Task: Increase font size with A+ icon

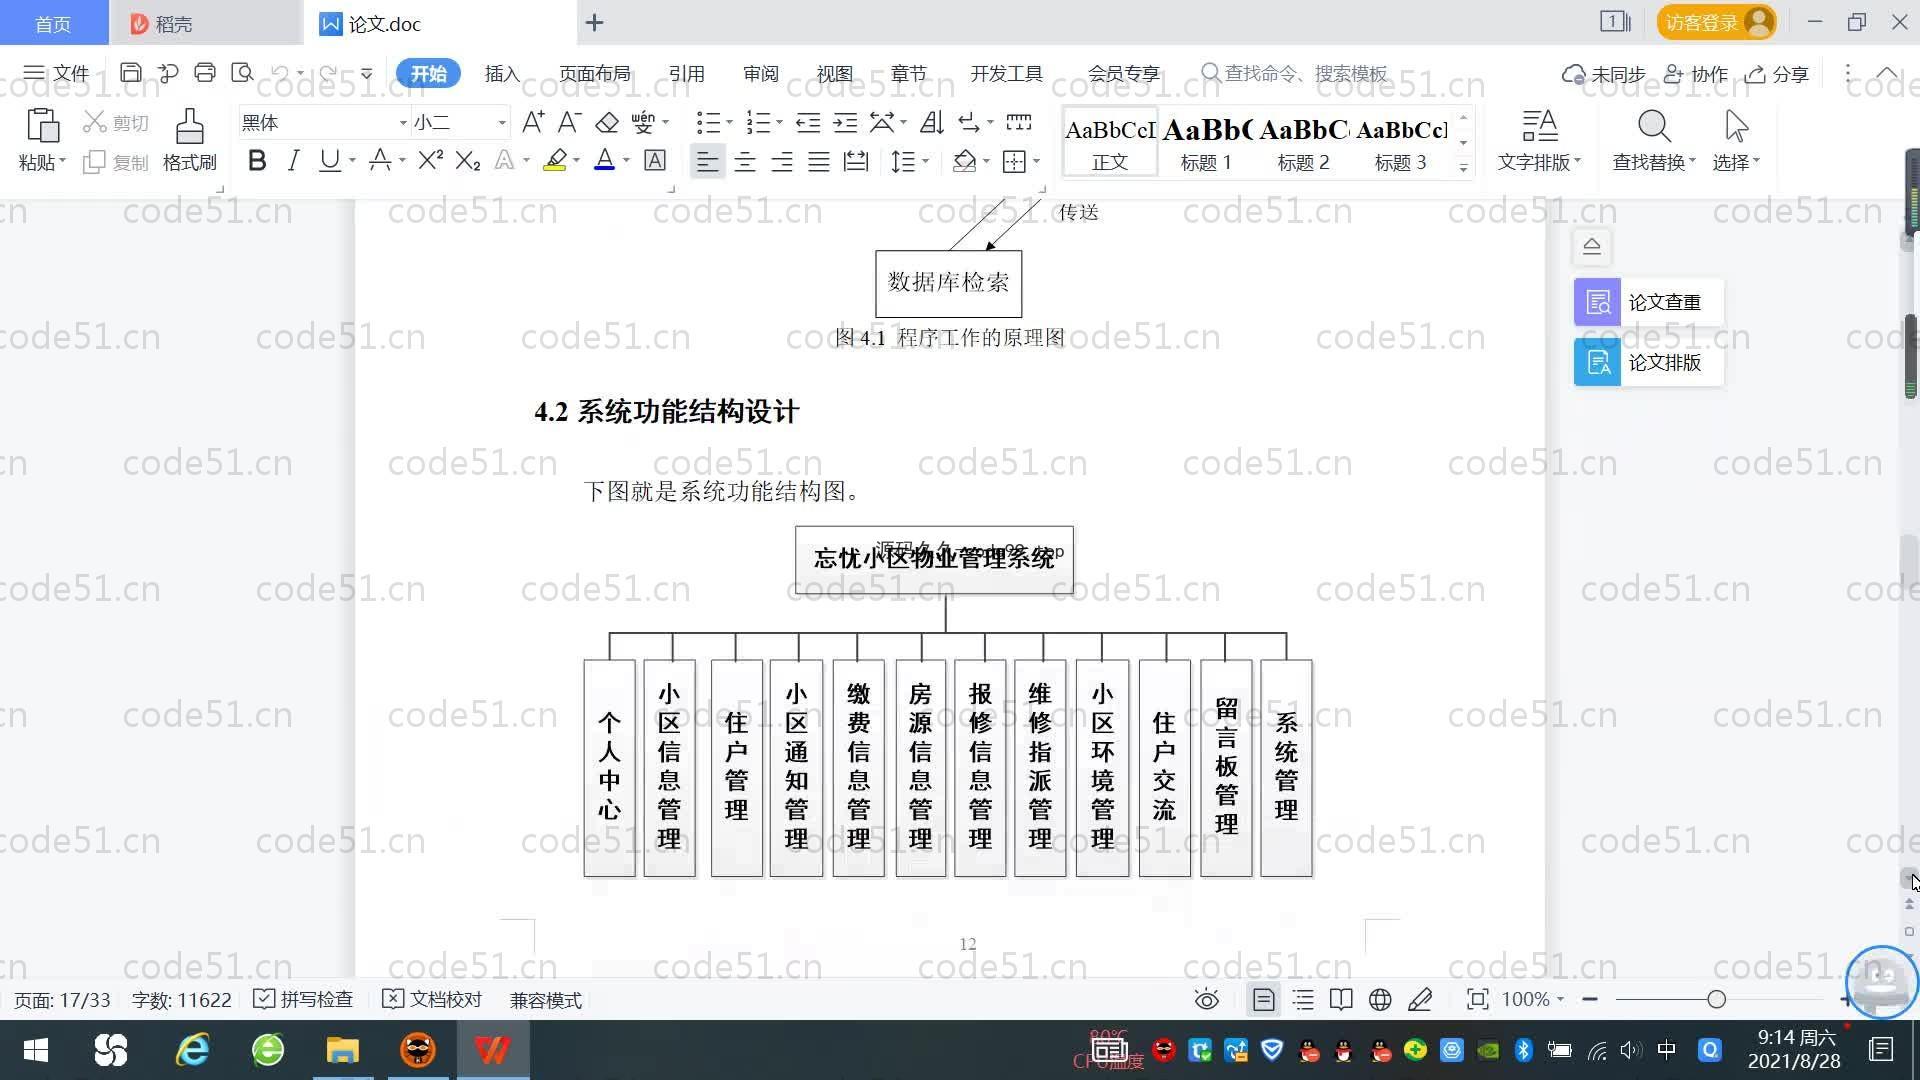Action: tap(533, 122)
